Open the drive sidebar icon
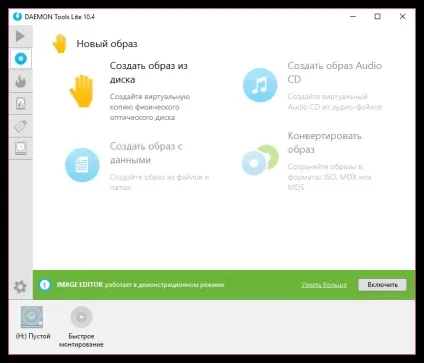The height and width of the screenshot is (363, 424). tap(21, 148)
